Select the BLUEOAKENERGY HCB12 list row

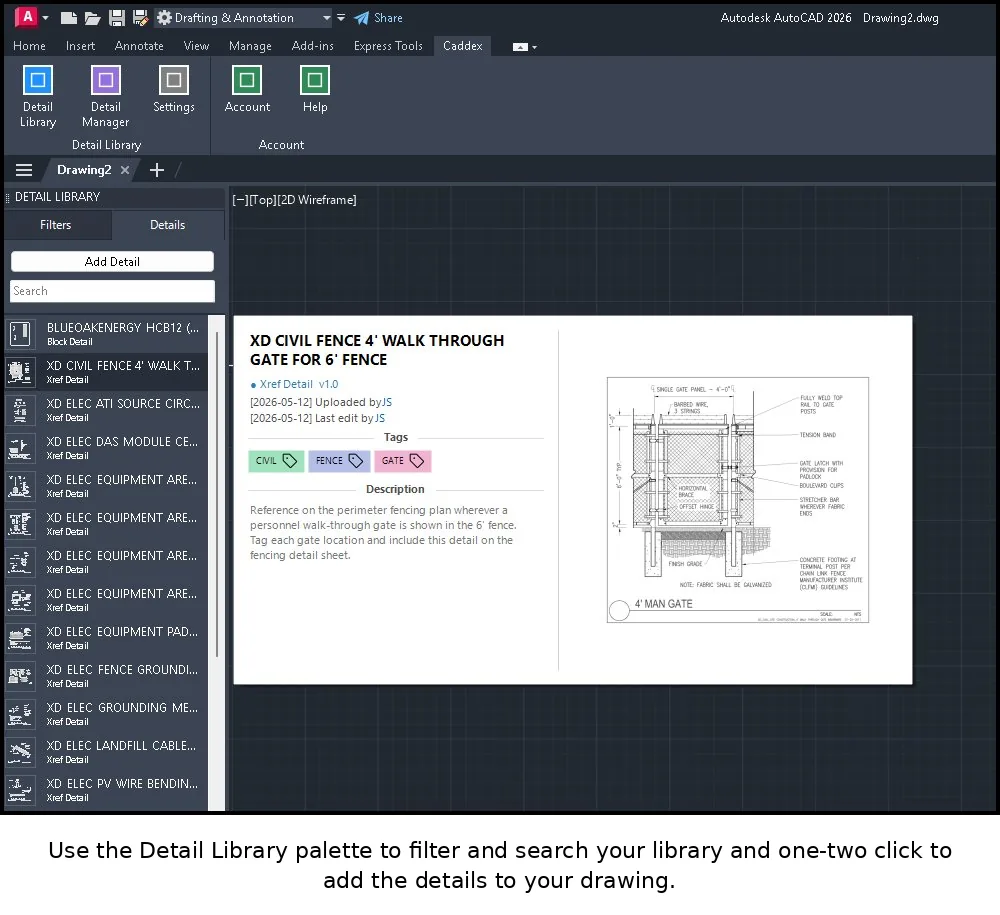pyautogui.click(x=107, y=333)
